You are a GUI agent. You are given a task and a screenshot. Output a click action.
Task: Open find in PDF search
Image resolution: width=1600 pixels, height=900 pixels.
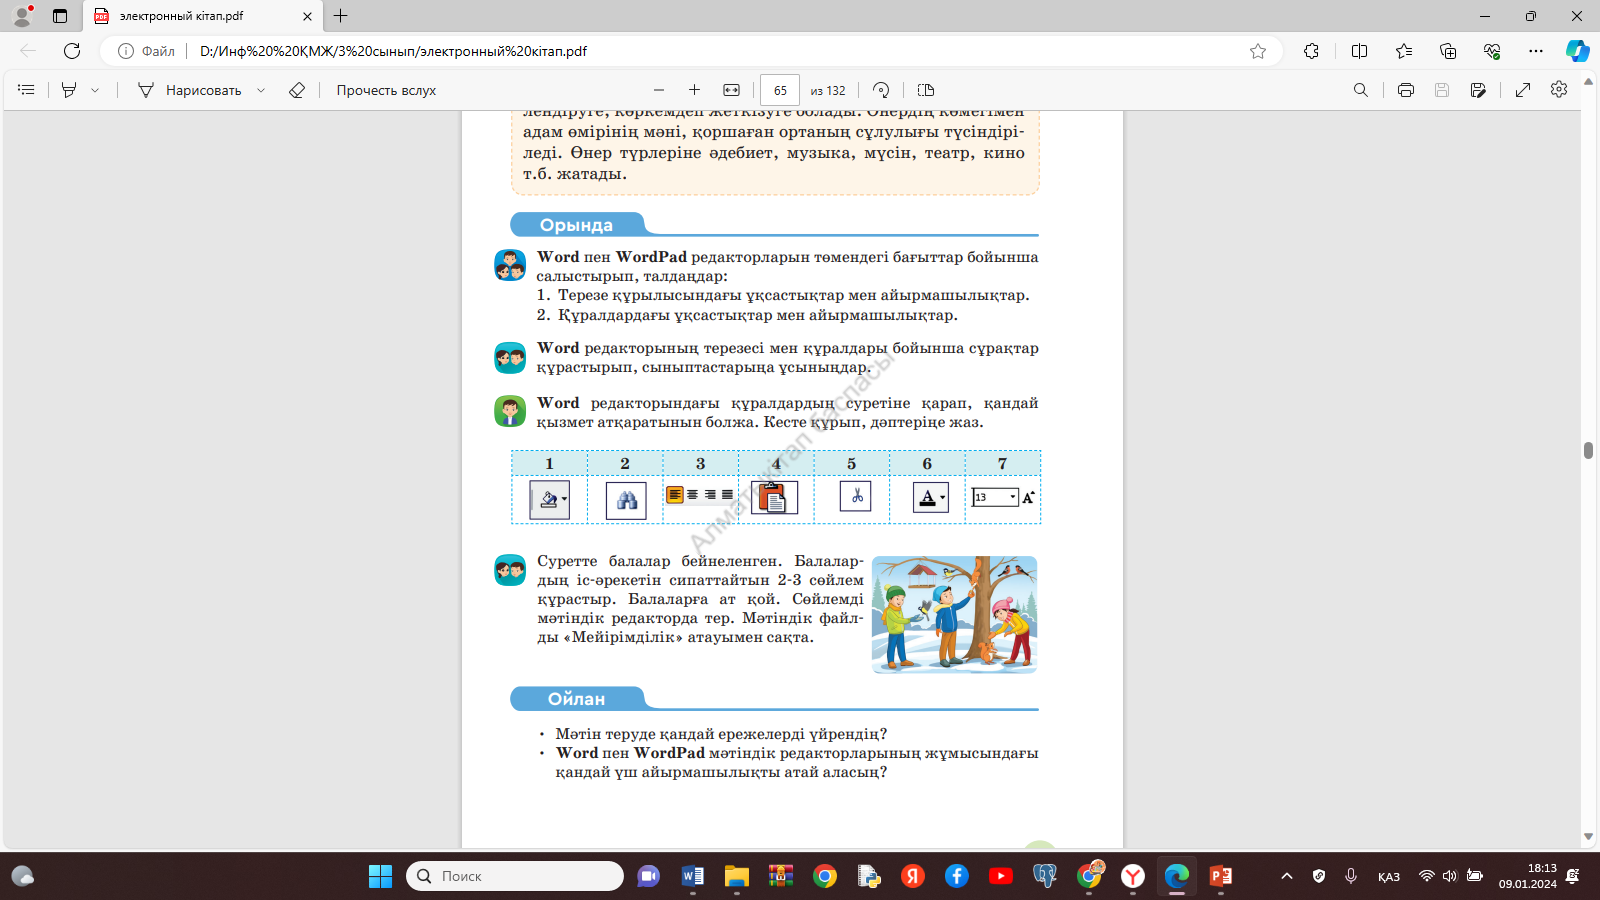click(1361, 90)
